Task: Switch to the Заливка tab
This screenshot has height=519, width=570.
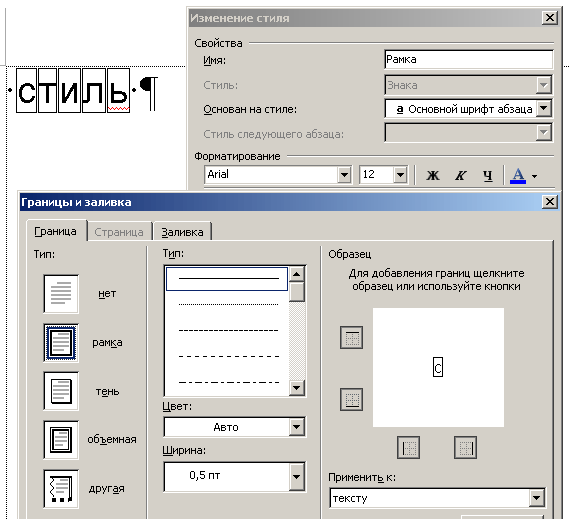Action: [x=182, y=232]
